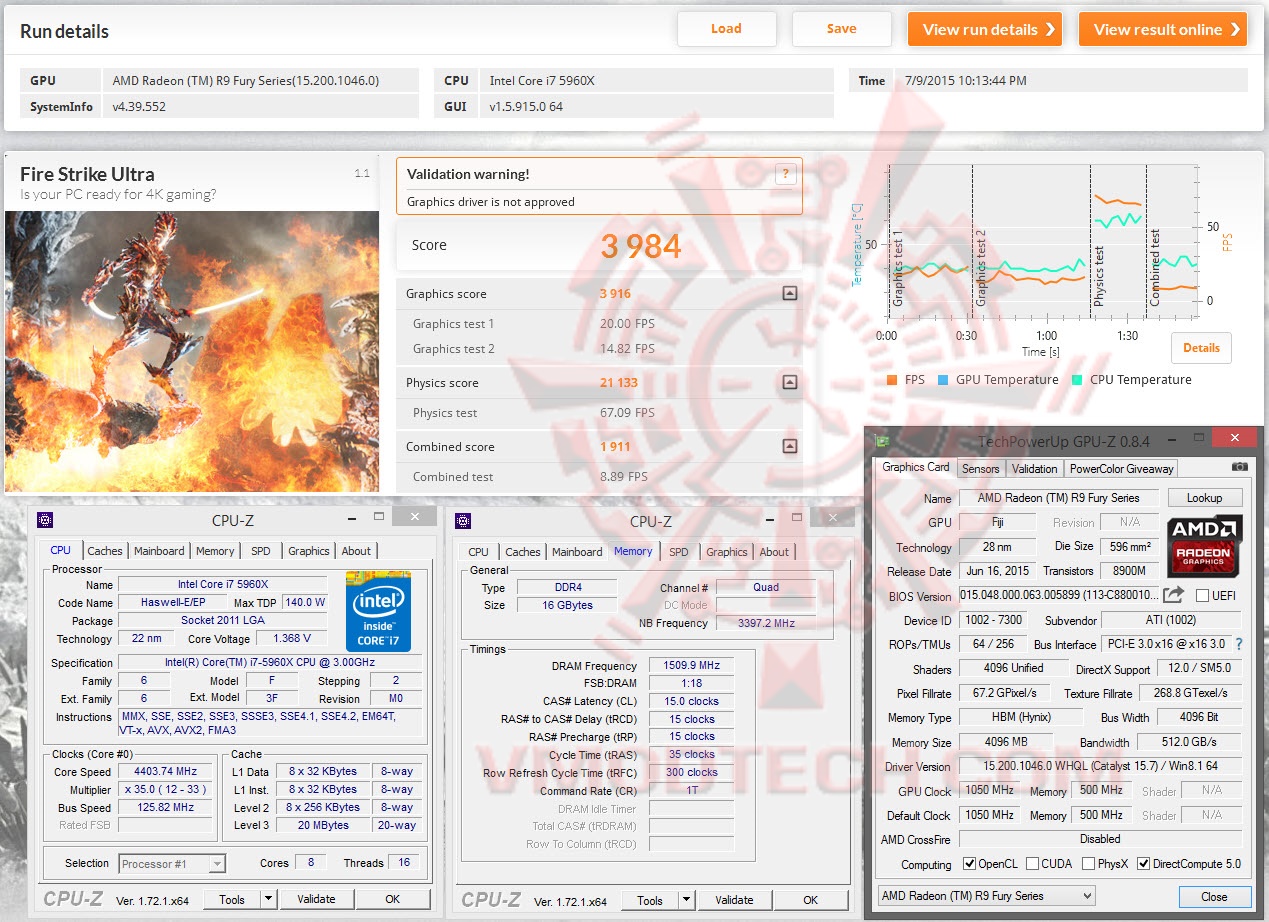Click the GPU-Z screenshot camera icon
This screenshot has width=1269, height=922.
coord(1240,467)
